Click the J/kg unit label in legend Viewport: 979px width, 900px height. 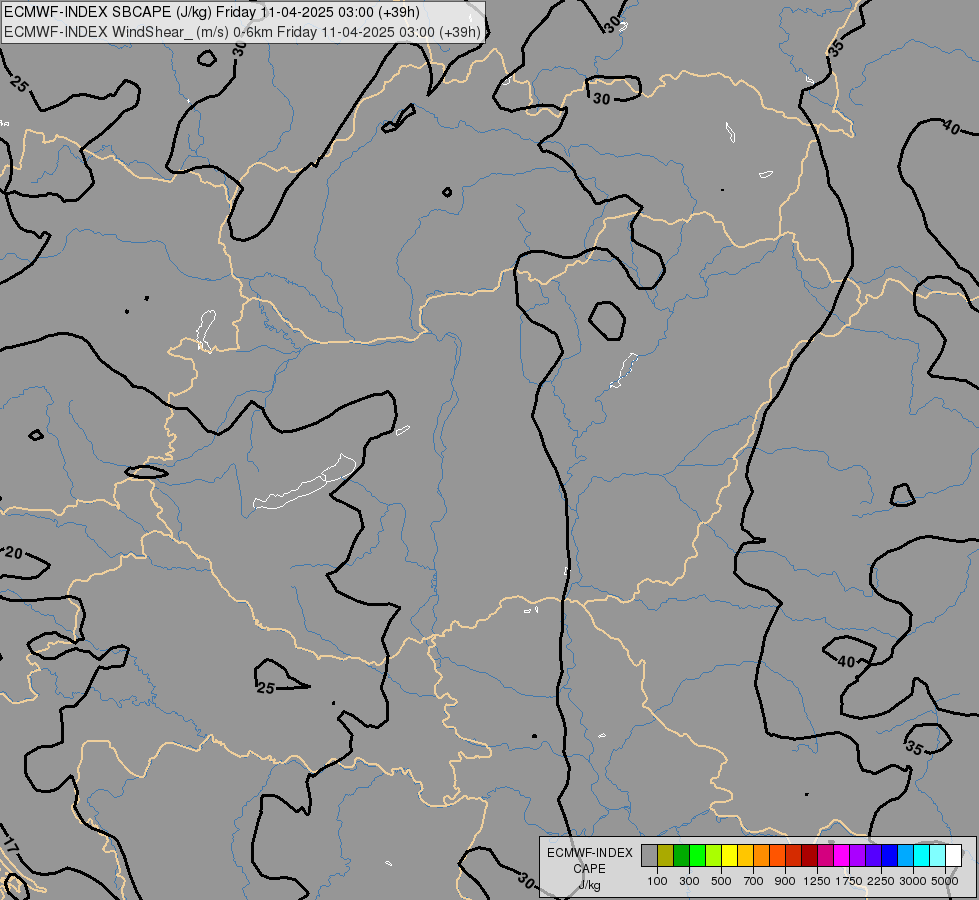click(589, 885)
